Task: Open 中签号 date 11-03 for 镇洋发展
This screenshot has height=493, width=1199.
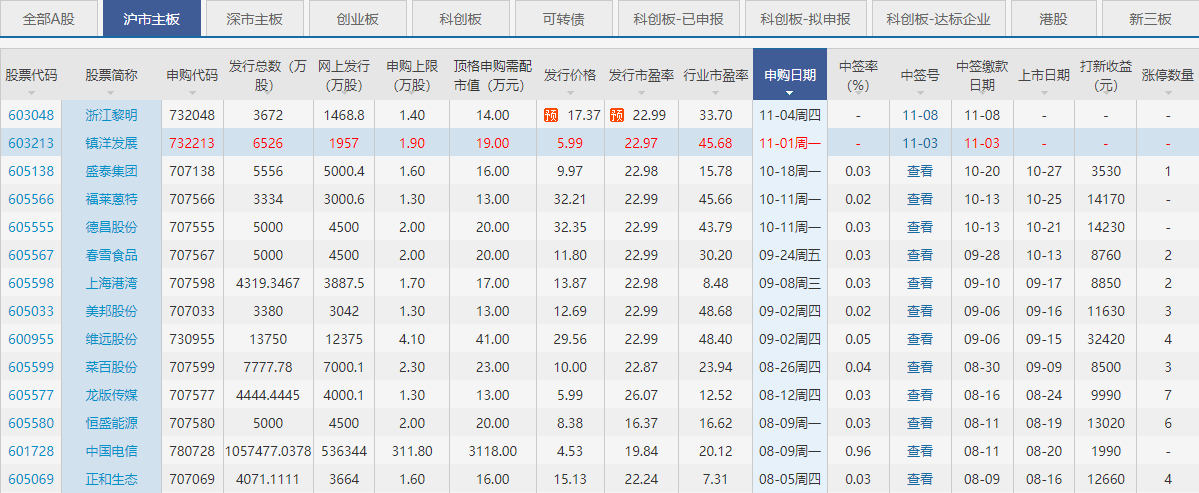Action: click(920, 144)
